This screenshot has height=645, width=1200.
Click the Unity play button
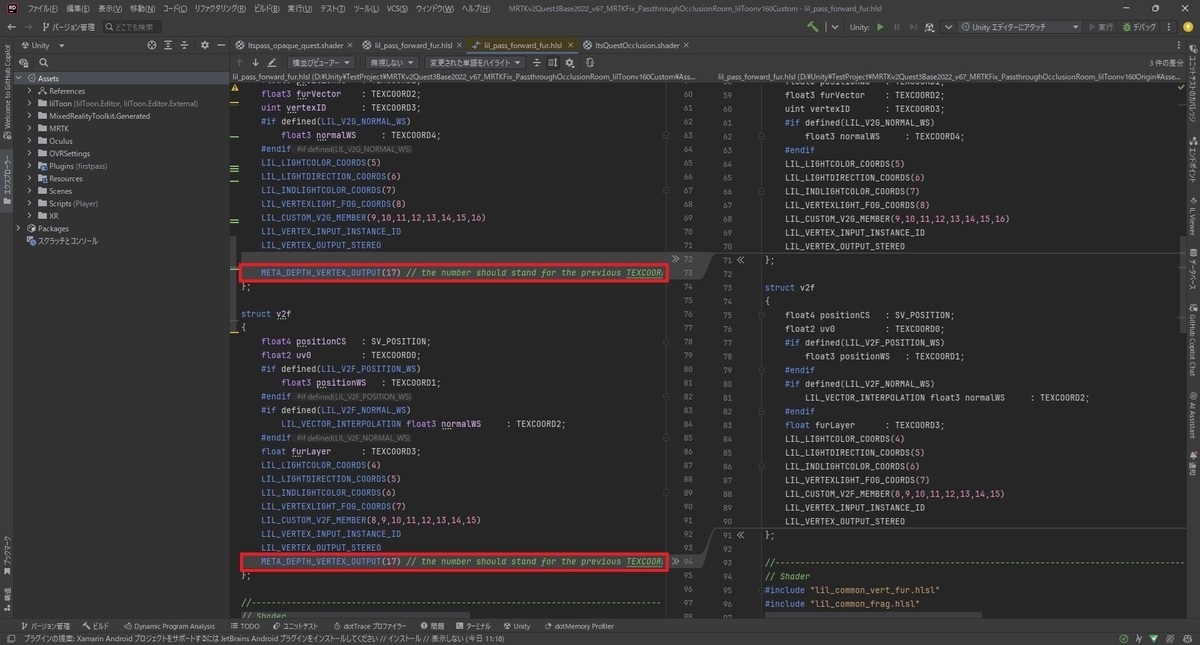tap(880, 27)
